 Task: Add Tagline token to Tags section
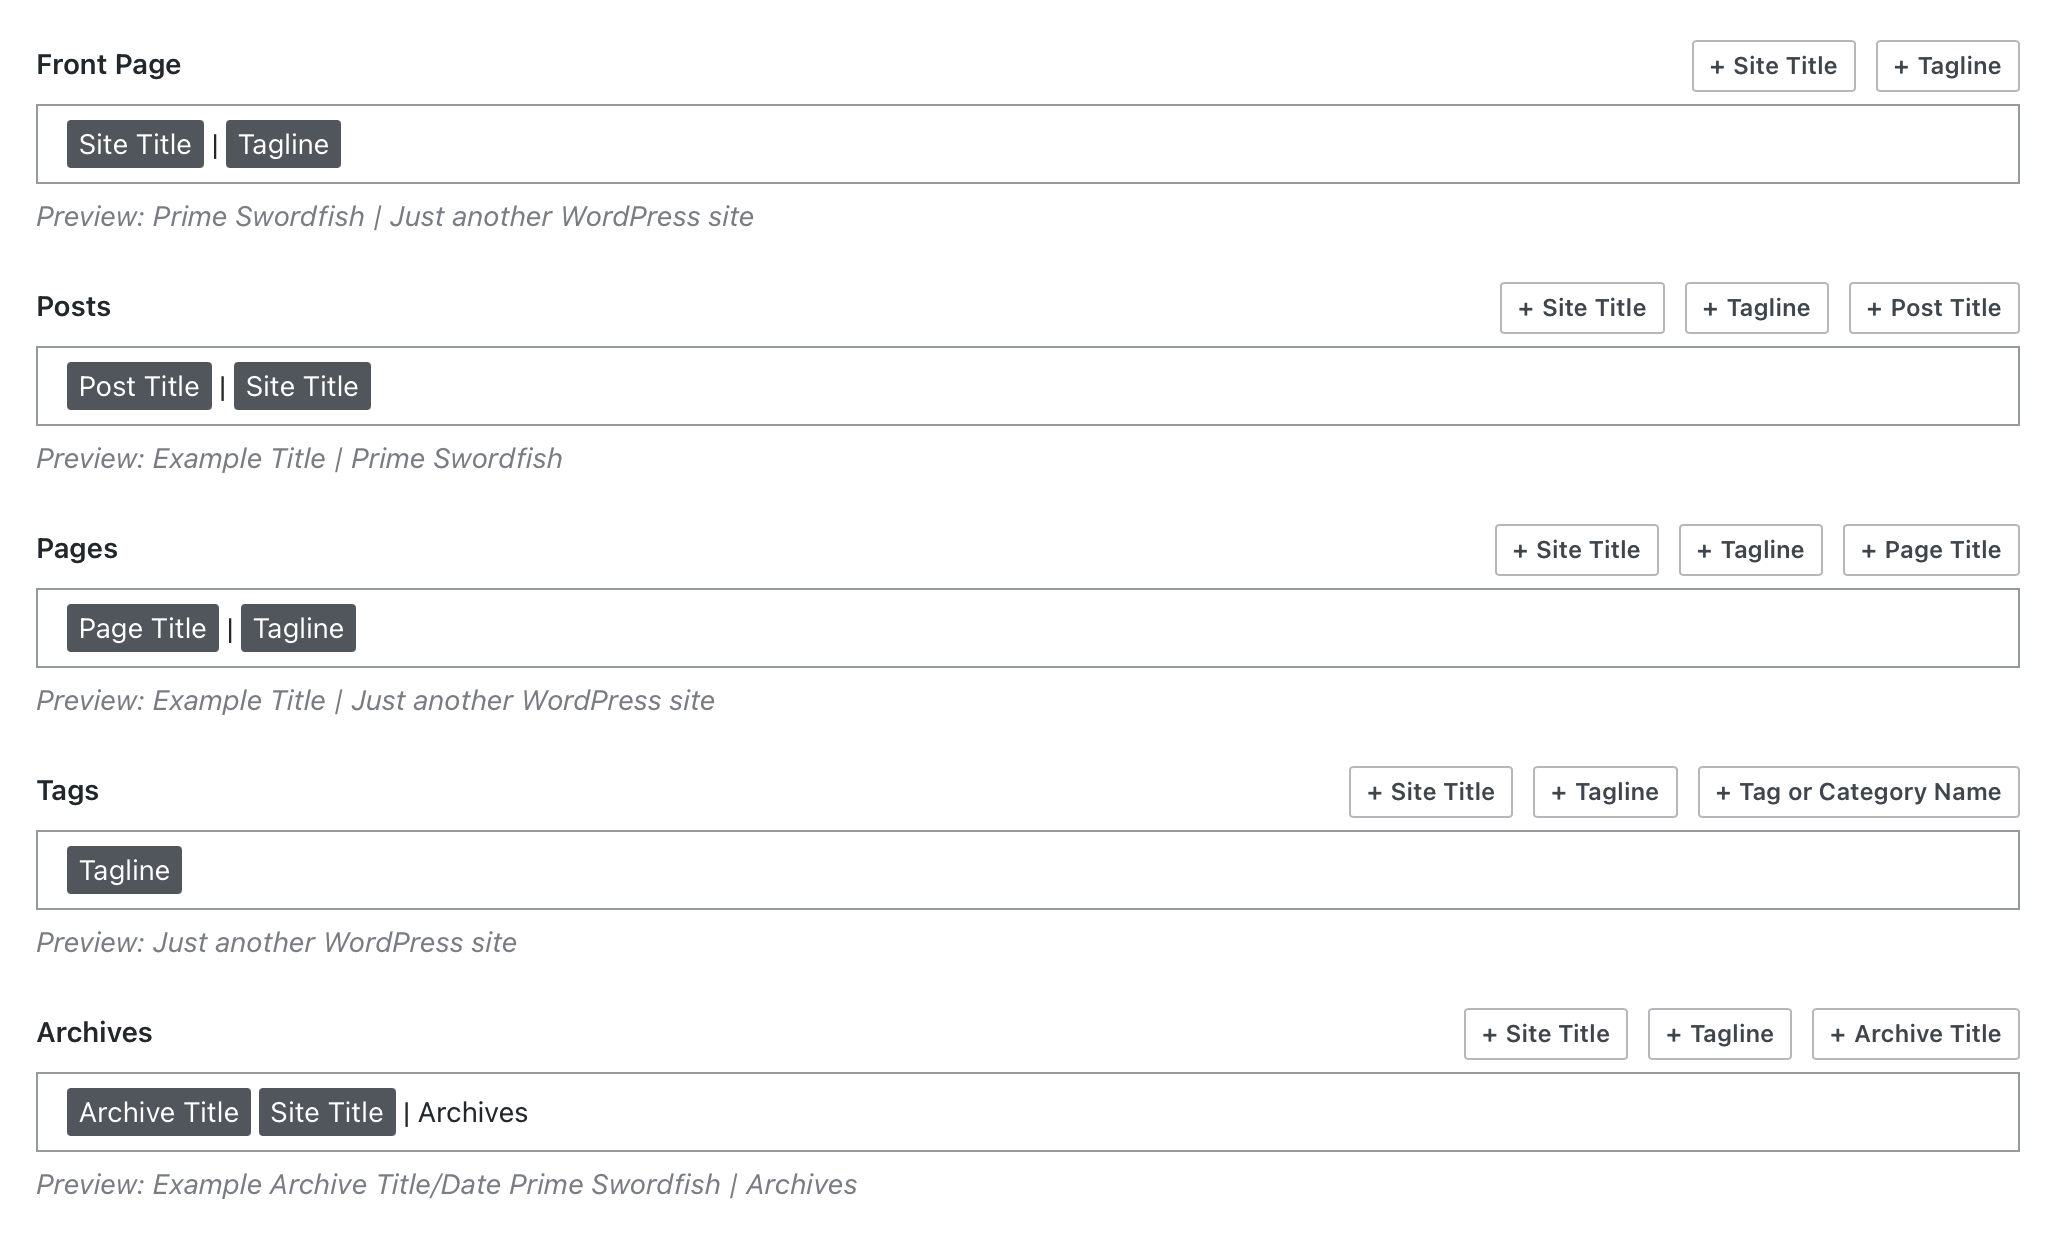pos(1603,792)
